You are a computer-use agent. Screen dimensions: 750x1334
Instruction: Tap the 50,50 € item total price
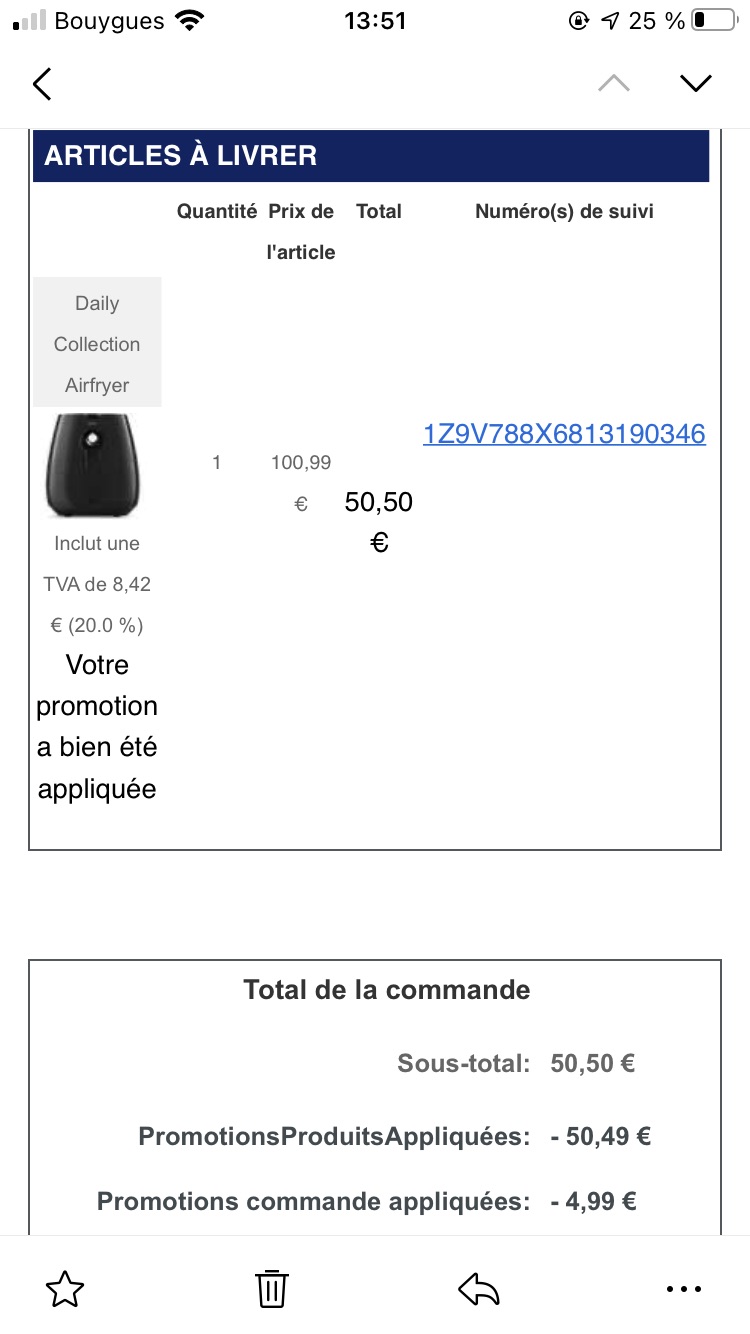(x=379, y=521)
